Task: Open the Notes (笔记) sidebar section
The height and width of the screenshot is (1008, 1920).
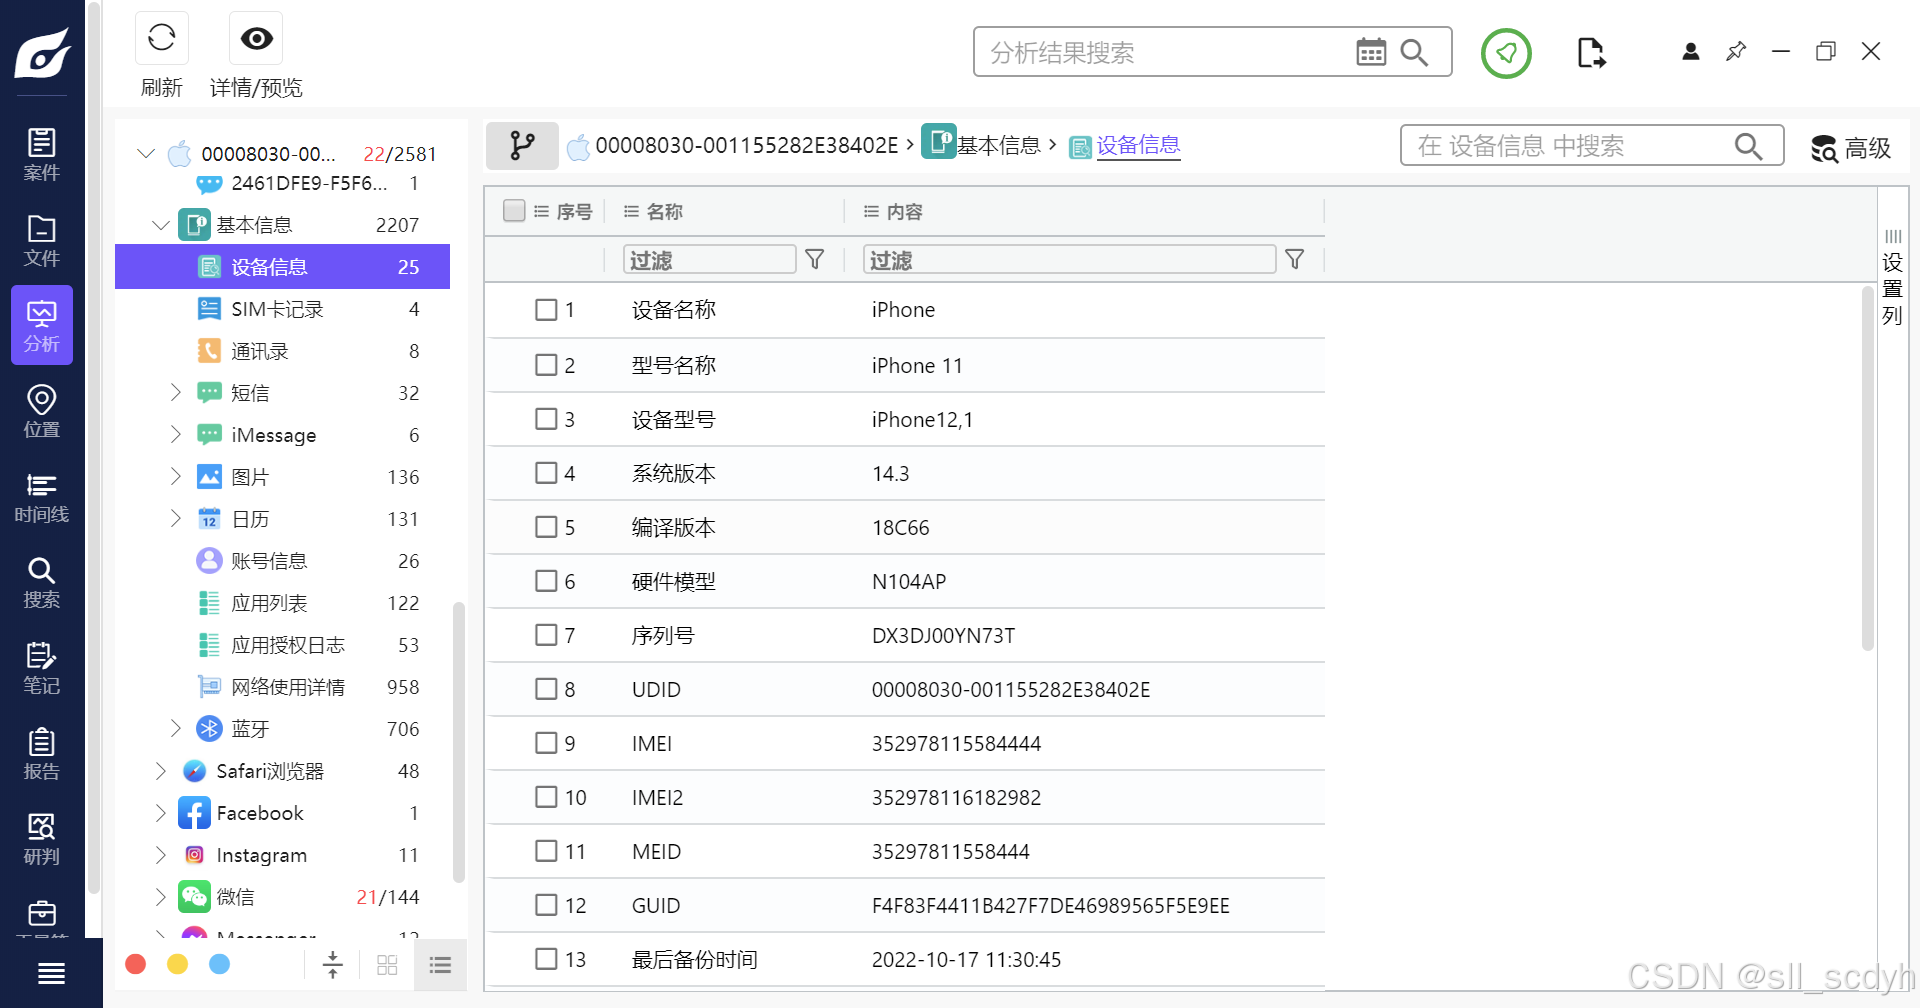Action: click(x=42, y=668)
